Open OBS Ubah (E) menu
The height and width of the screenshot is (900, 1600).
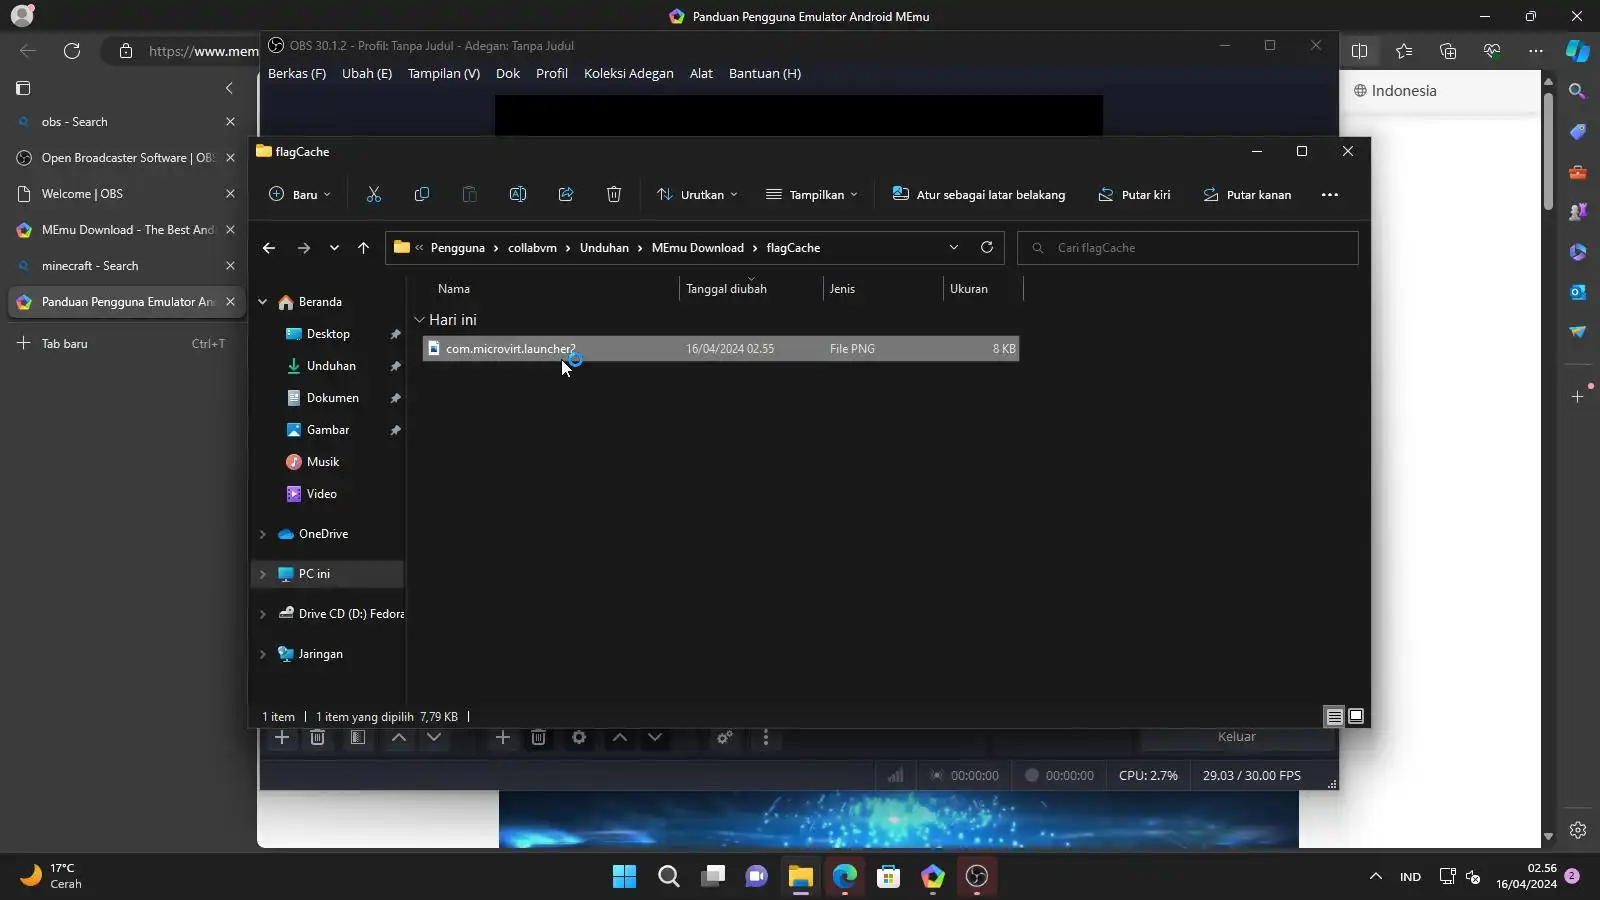(367, 74)
